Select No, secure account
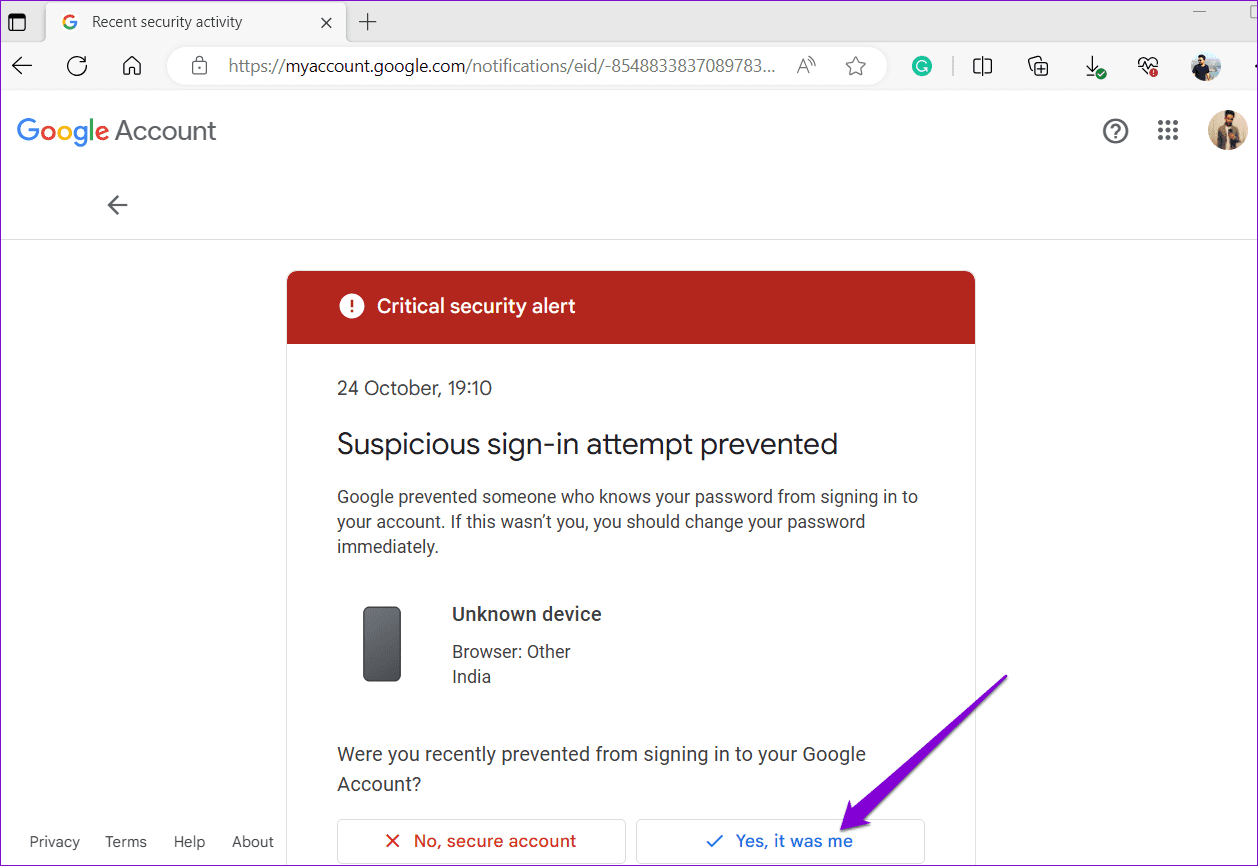This screenshot has width=1258, height=866. (x=481, y=841)
